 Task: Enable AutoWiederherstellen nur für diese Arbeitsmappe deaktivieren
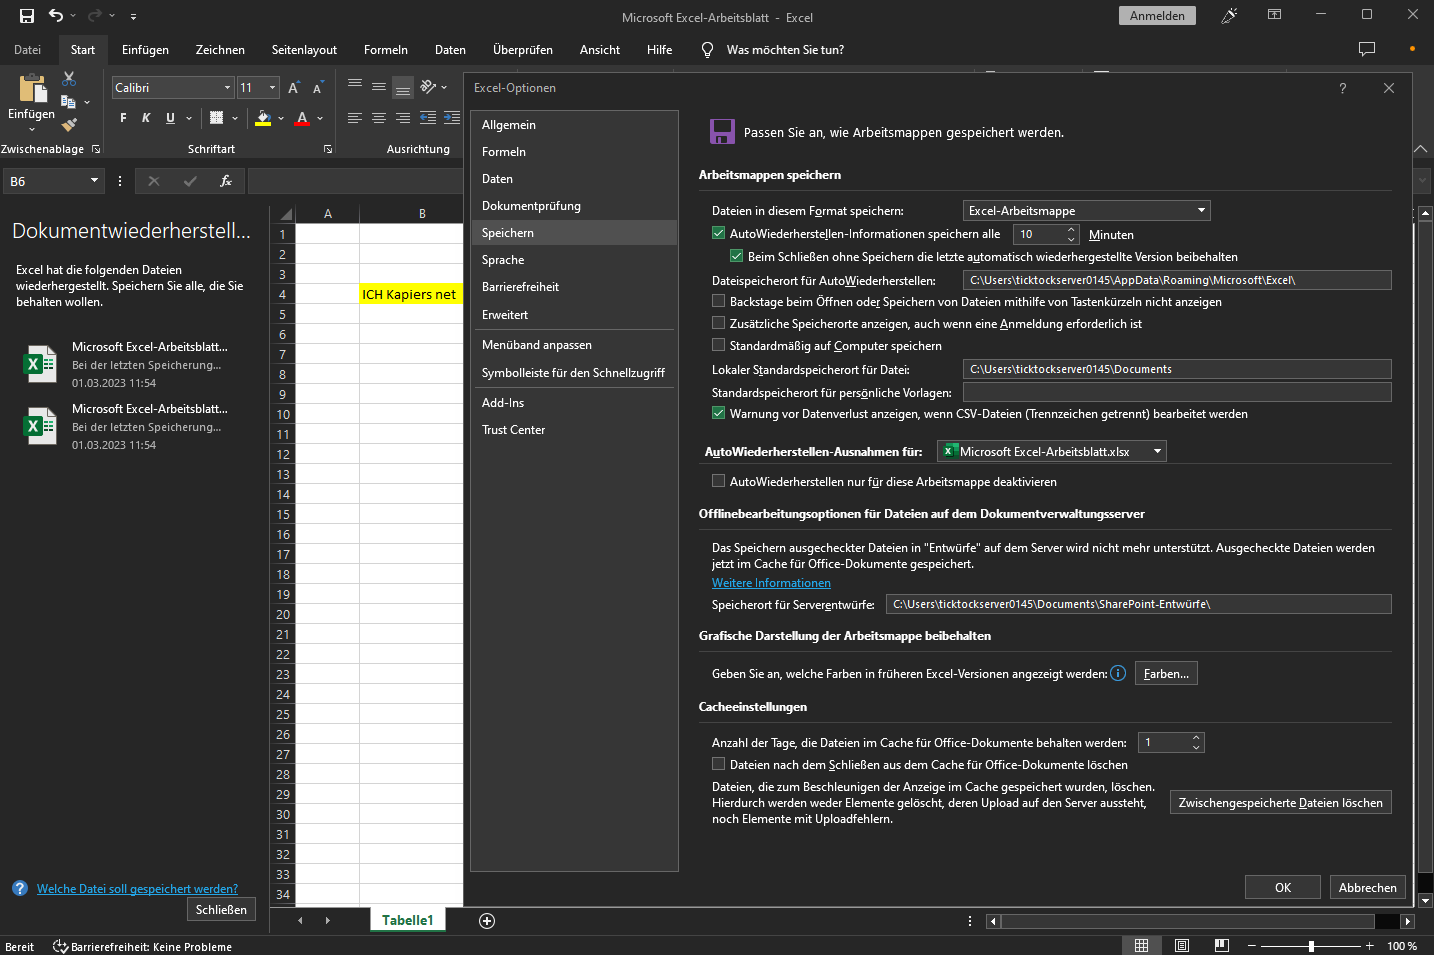click(x=718, y=481)
